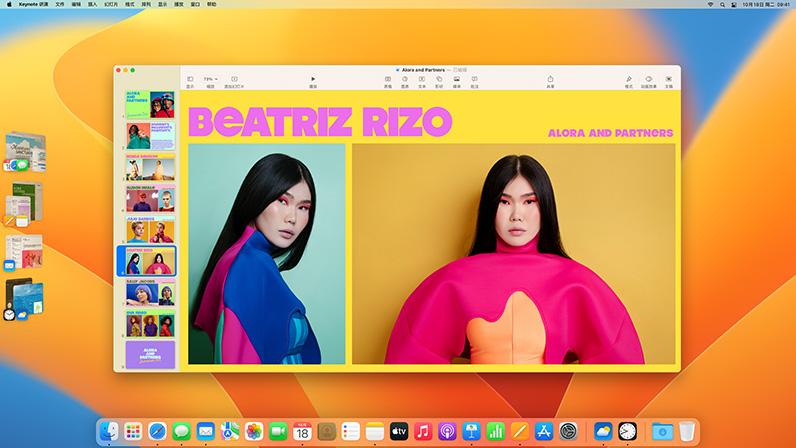
Task: Expand the zoom percentage dropdown
Action: click(210, 81)
